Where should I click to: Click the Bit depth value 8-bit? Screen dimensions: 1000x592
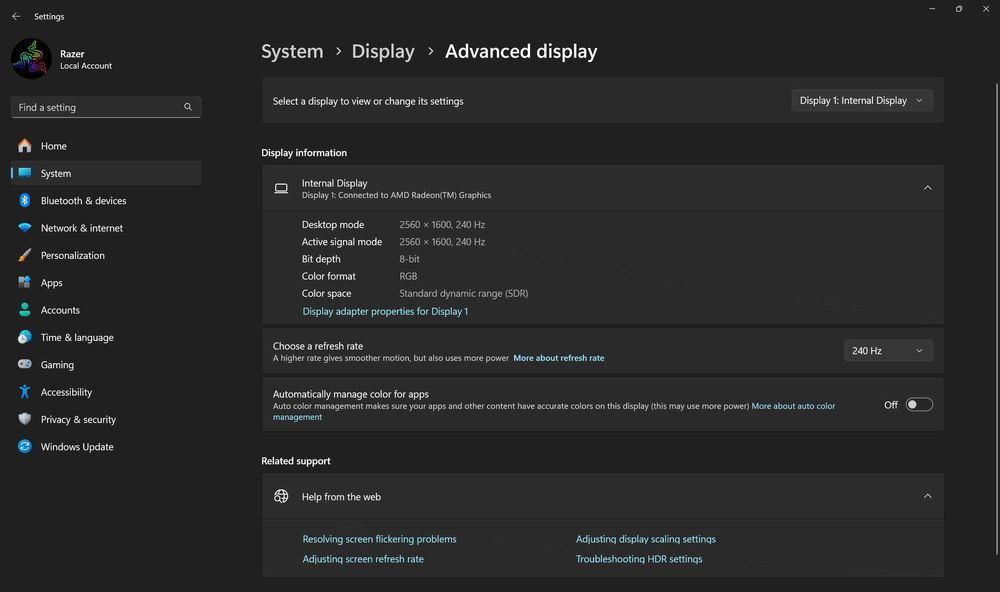coord(409,259)
